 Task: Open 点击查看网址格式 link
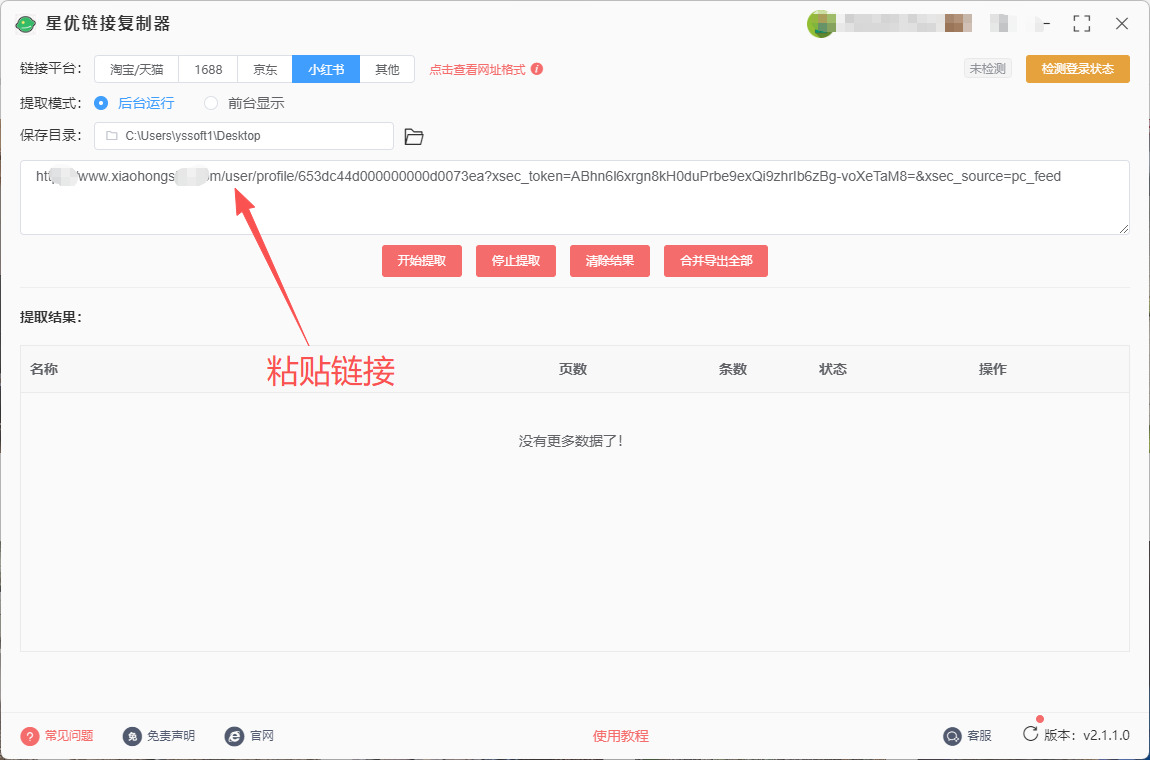(x=477, y=70)
